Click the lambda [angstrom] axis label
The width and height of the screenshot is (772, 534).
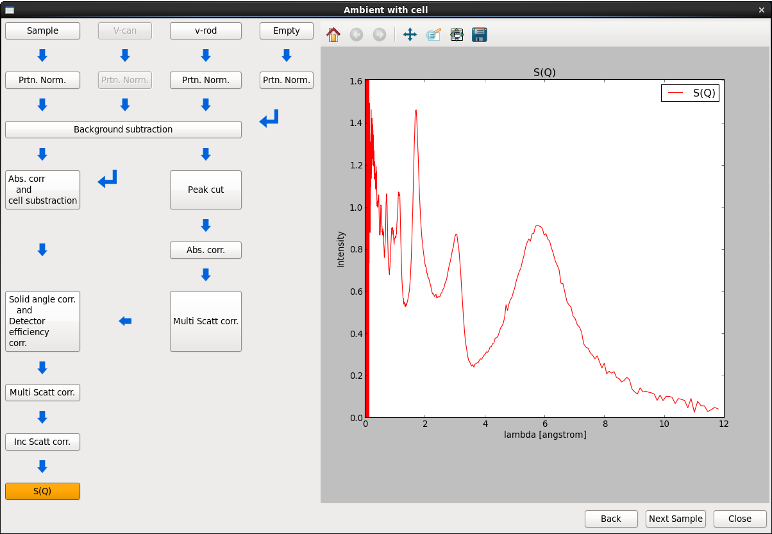pos(545,435)
